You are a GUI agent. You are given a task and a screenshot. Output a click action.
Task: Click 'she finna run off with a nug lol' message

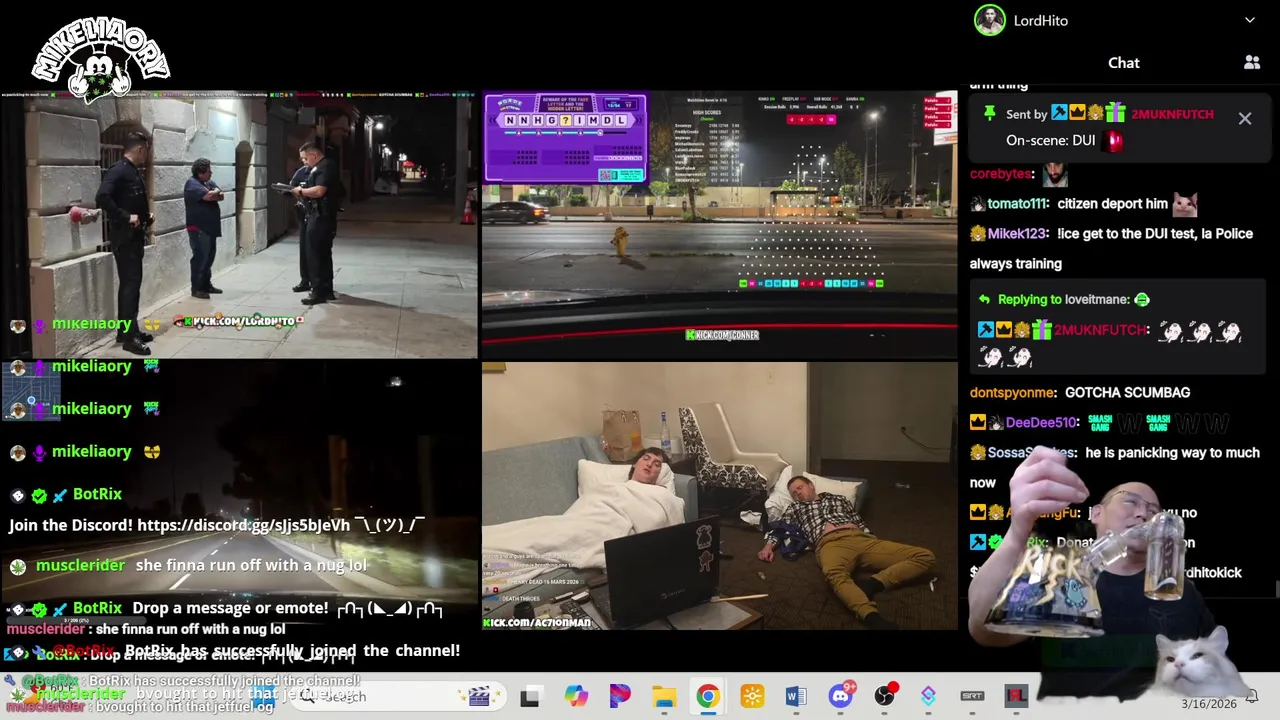click(x=251, y=566)
